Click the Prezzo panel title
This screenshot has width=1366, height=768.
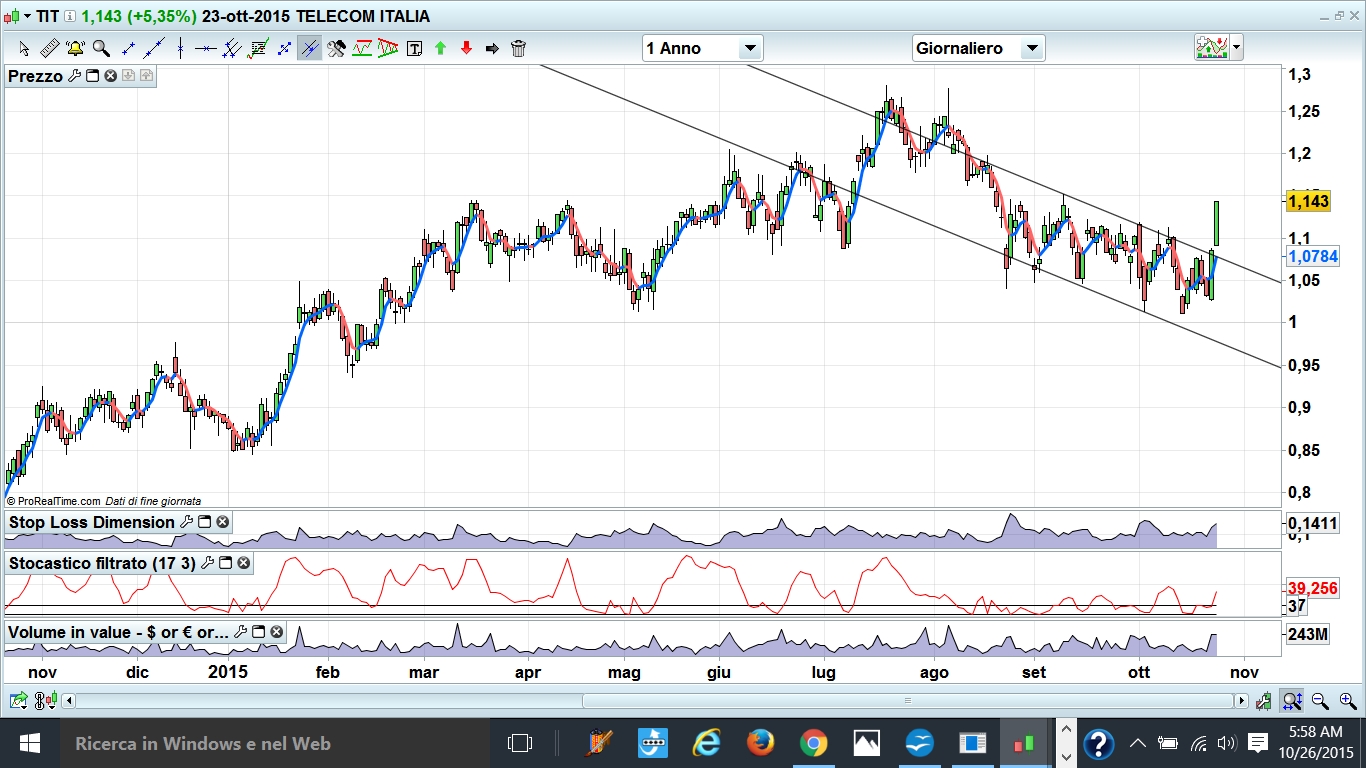coord(36,76)
